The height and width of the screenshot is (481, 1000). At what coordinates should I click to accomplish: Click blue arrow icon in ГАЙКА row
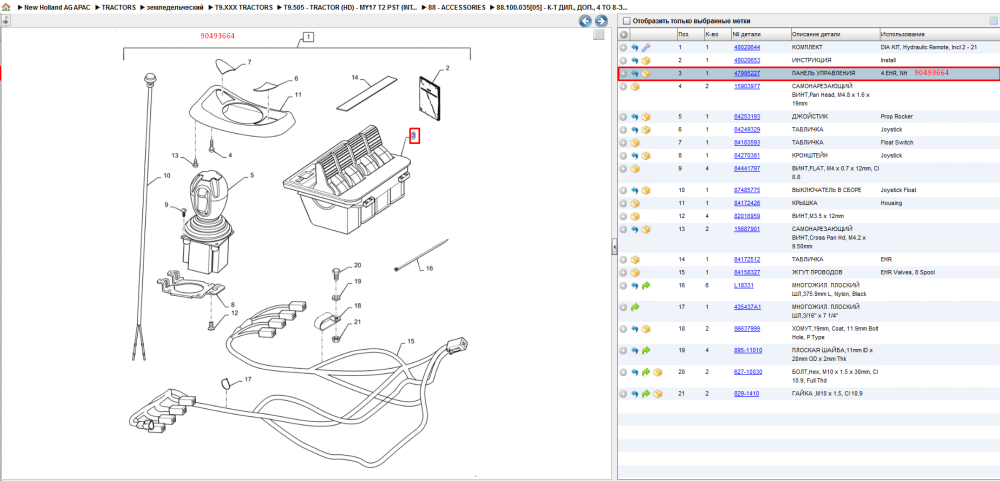[x=635, y=394]
